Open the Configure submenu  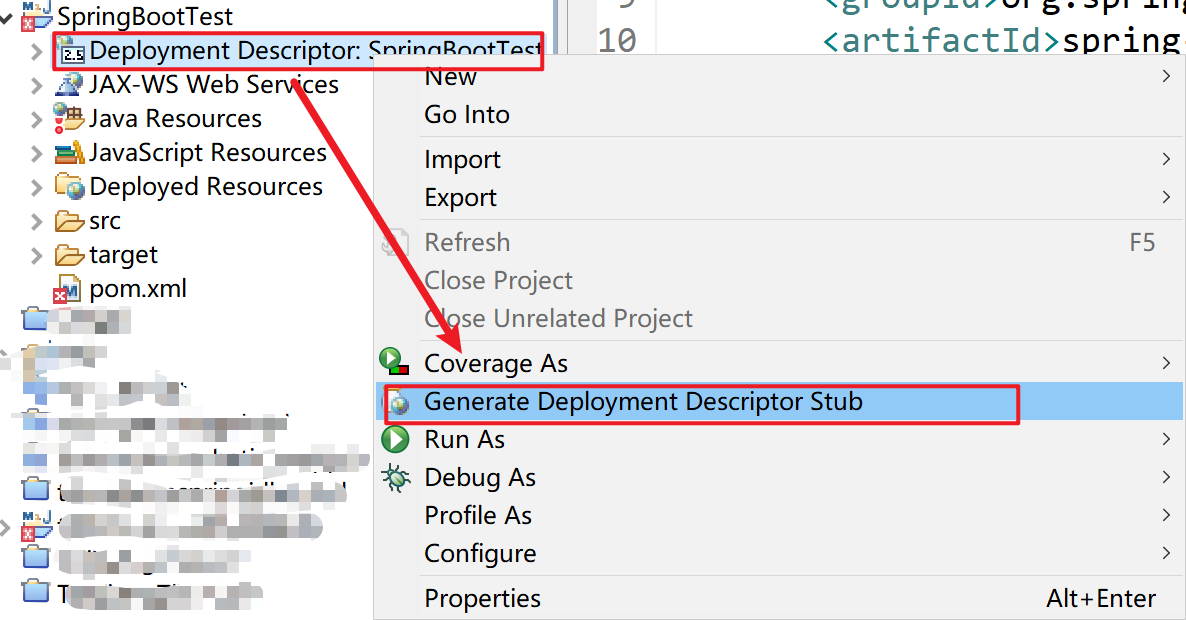(x=480, y=553)
